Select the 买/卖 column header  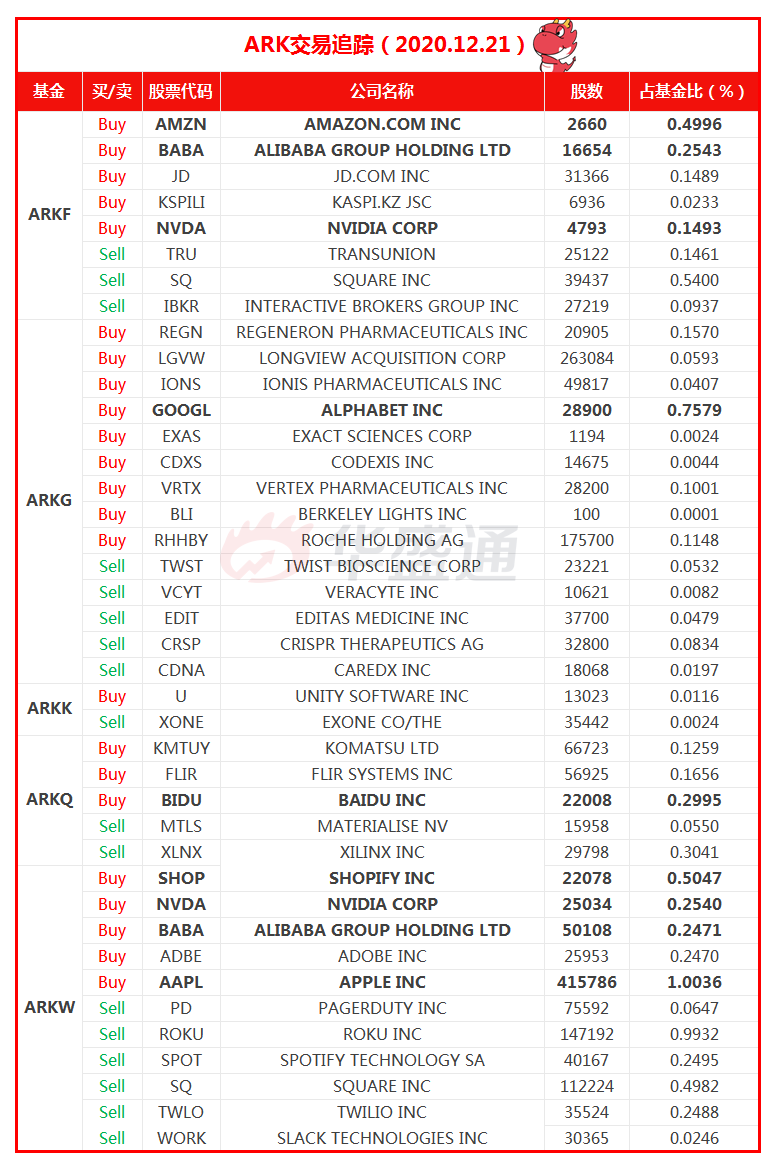click(112, 92)
